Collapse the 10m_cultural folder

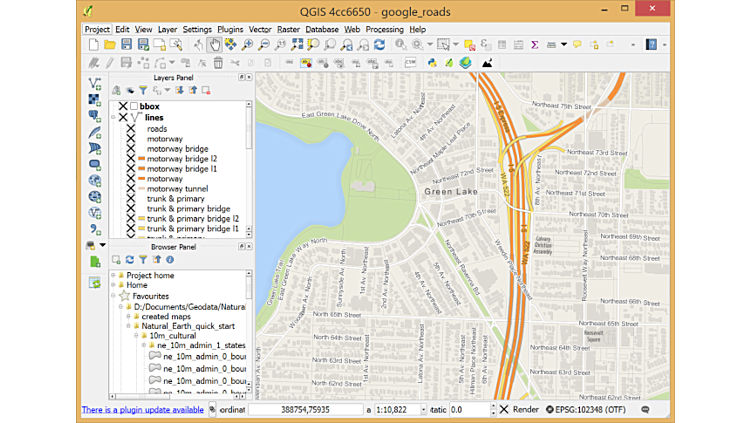point(137,336)
